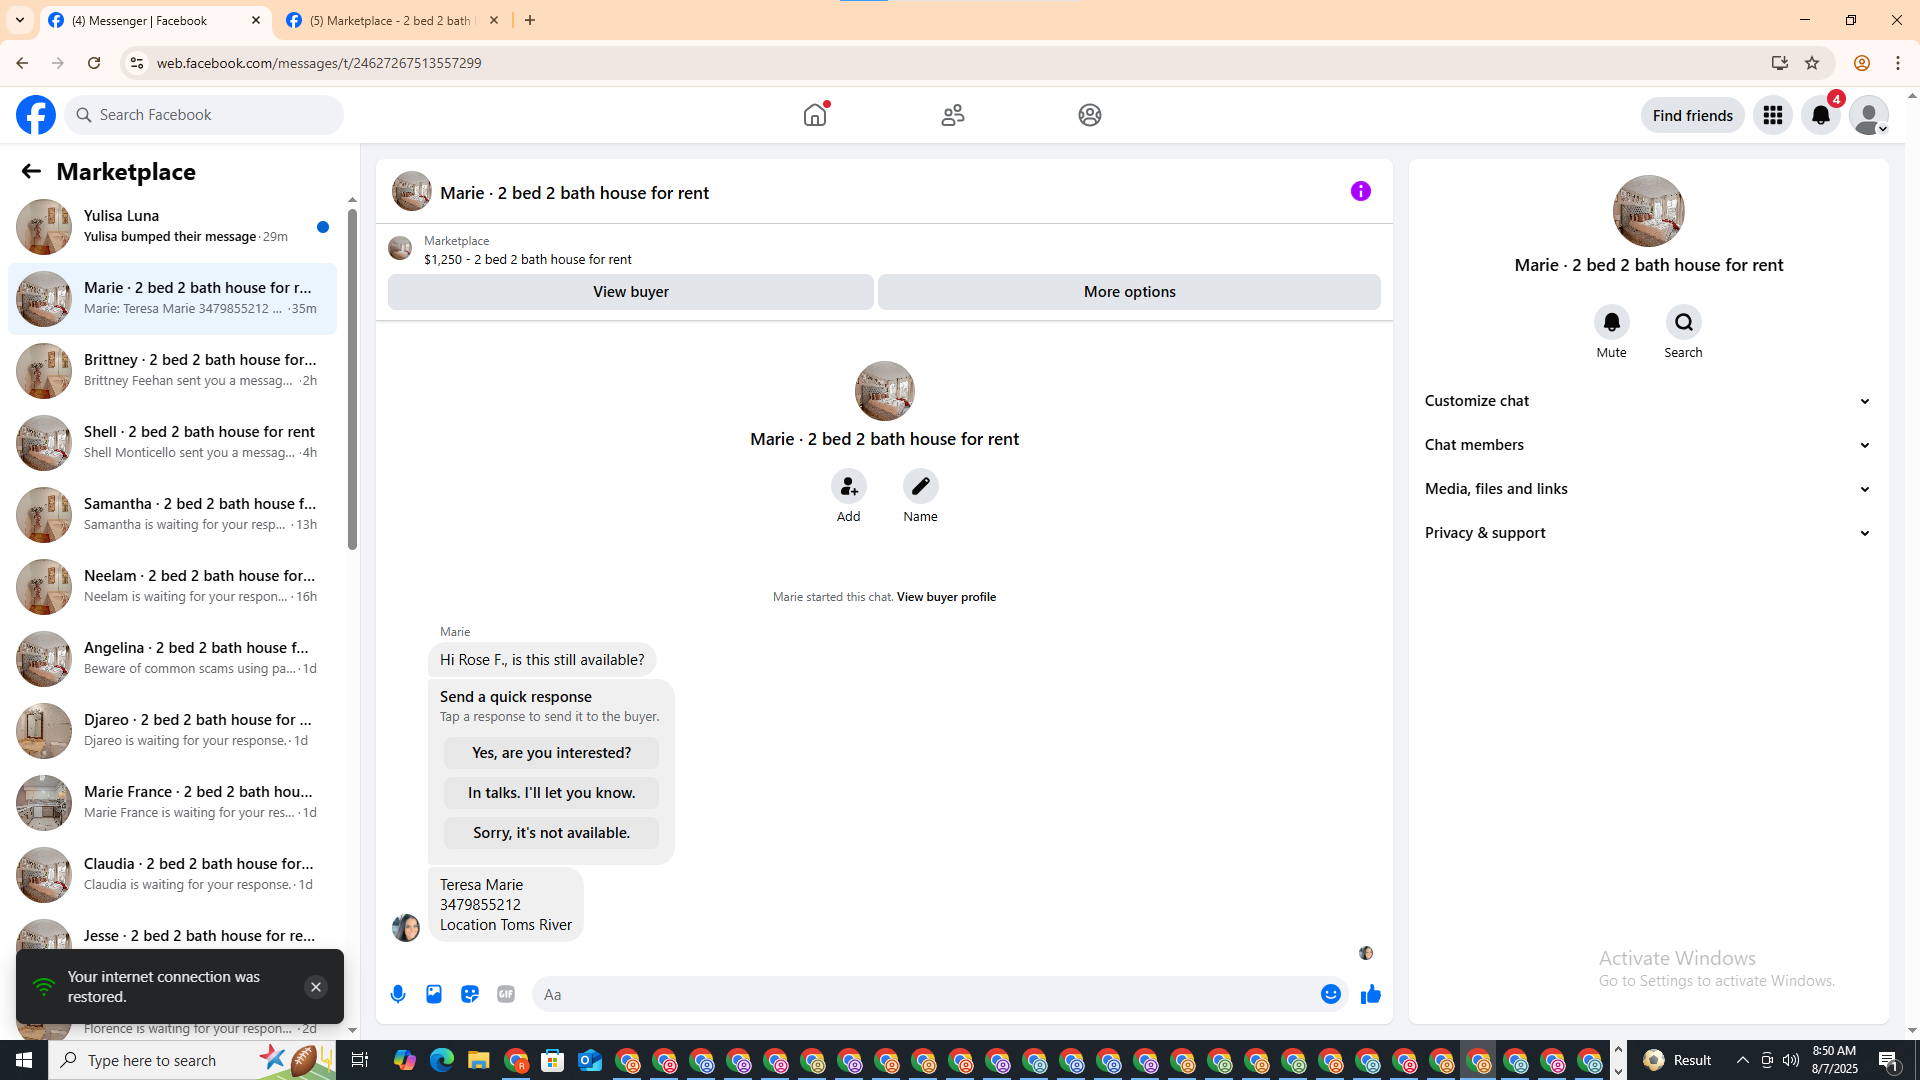Send a thumbs-up like
The height and width of the screenshot is (1080, 1920).
pos(1371,994)
